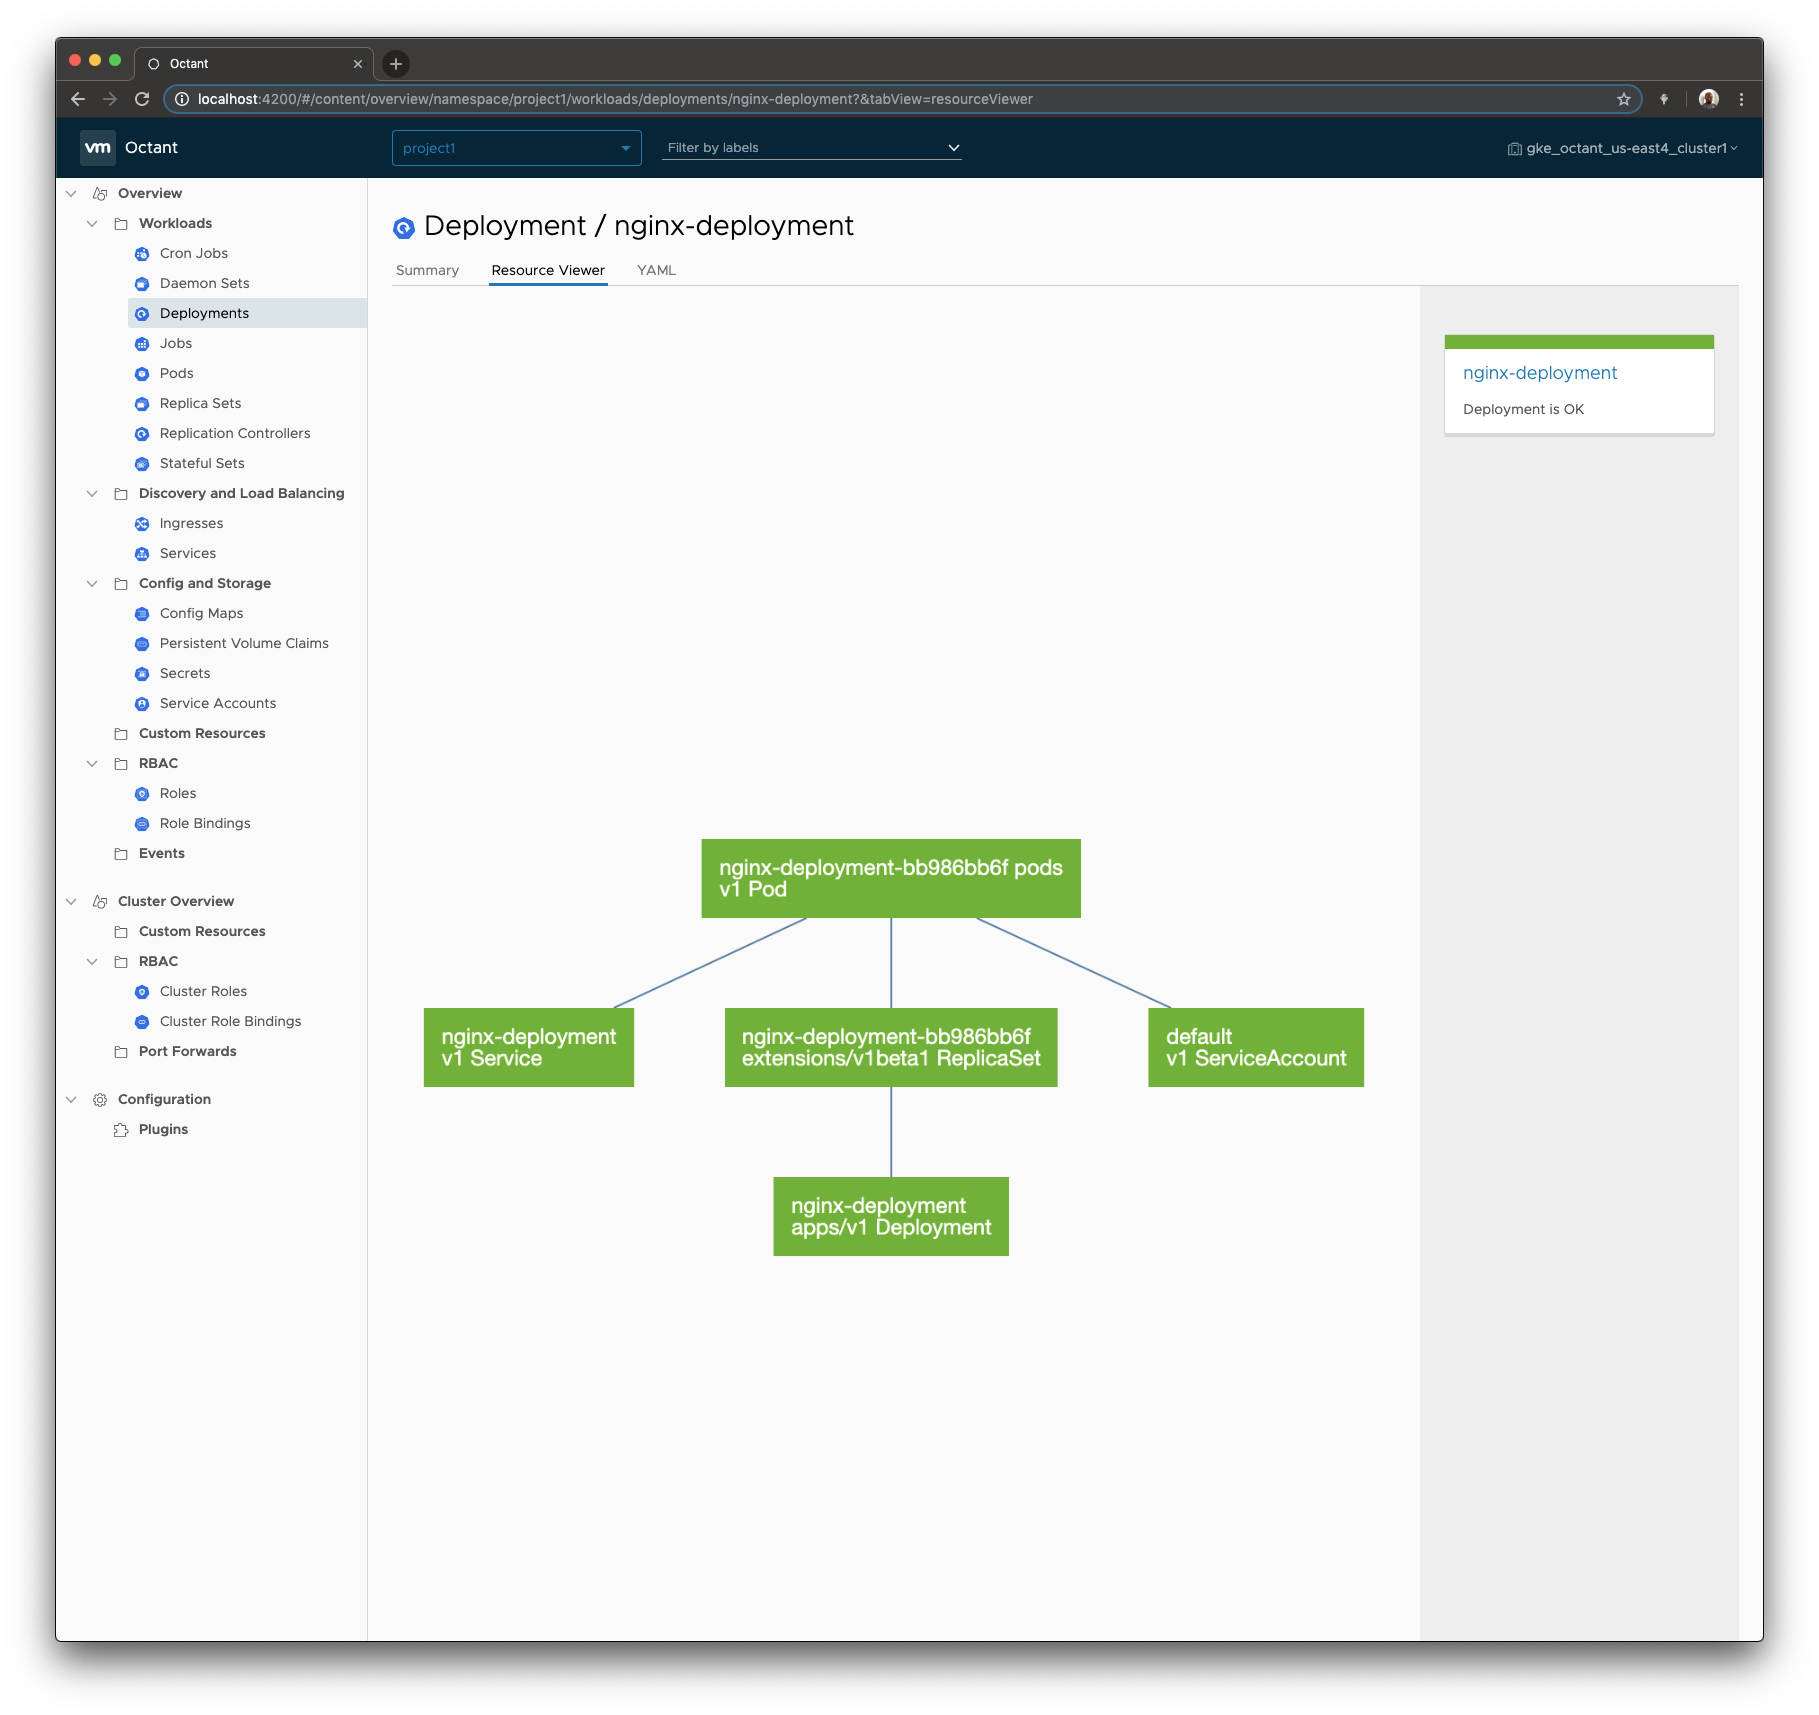Click the Roles sidebar icon
1819x1715 pixels.
pos(142,794)
